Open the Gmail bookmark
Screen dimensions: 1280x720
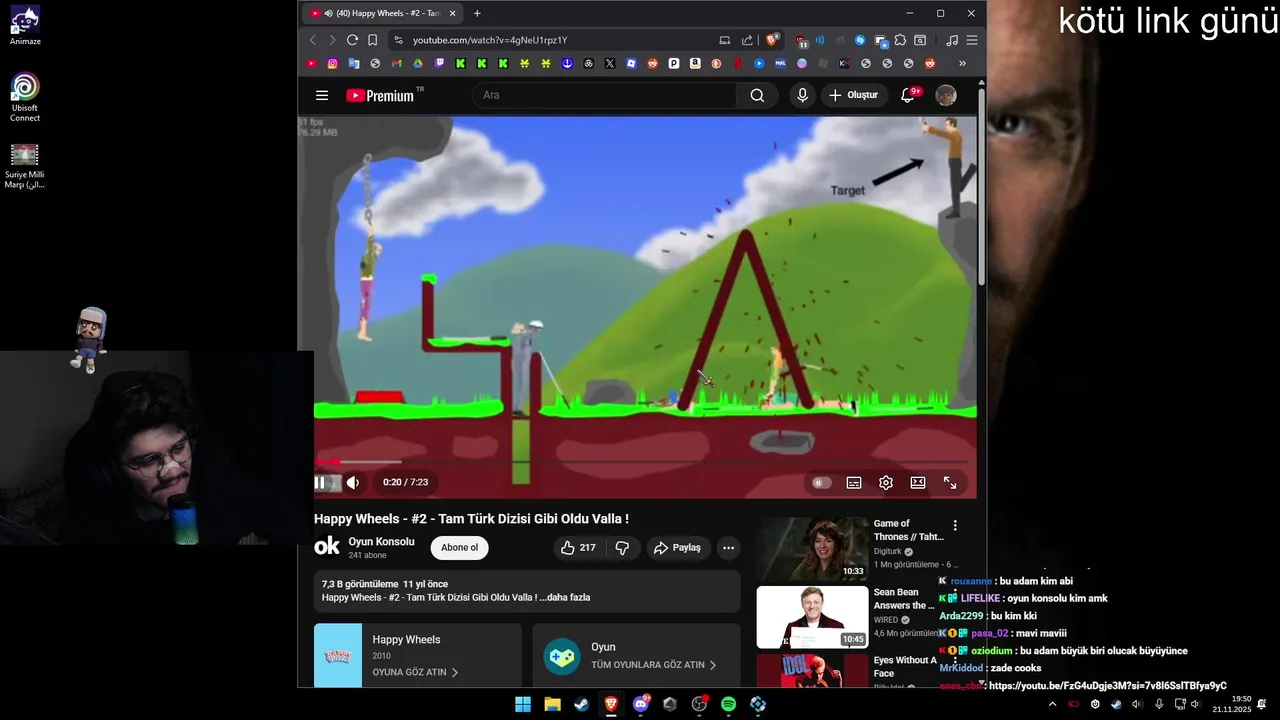(397, 63)
